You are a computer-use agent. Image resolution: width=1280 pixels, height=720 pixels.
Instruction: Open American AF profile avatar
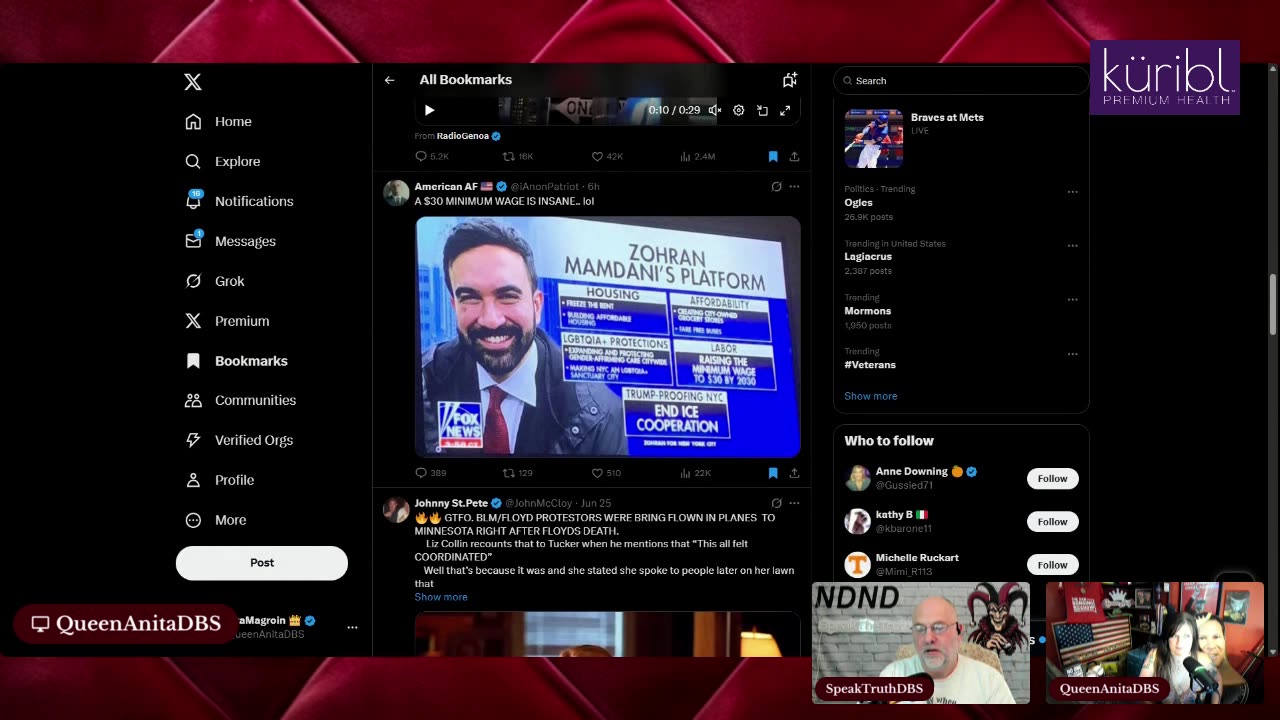tap(396, 193)
